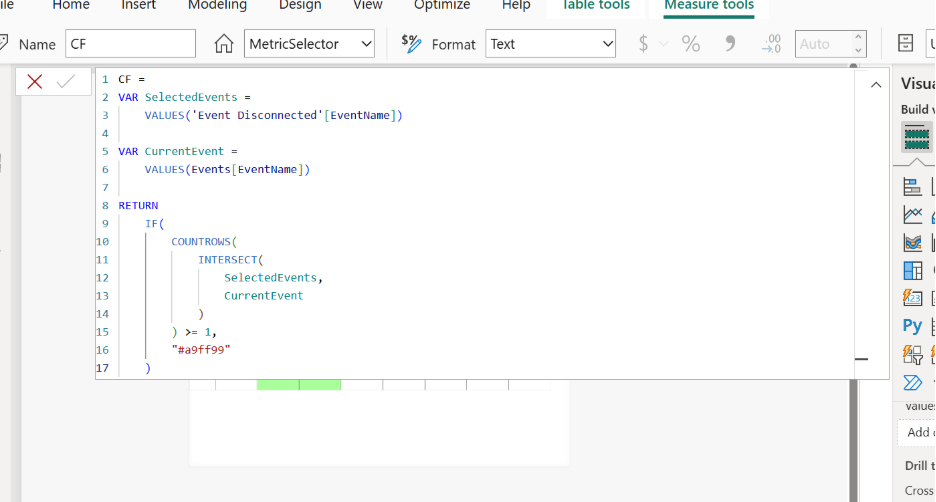Click the 'Format' label in the ribbon
The image size is (936, 502).
click(453, 44)
